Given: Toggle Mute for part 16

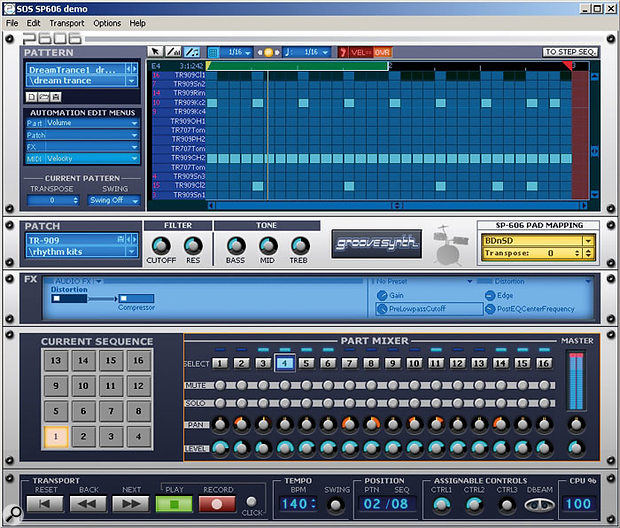Looking at the screenshot, I should [544, 385].
